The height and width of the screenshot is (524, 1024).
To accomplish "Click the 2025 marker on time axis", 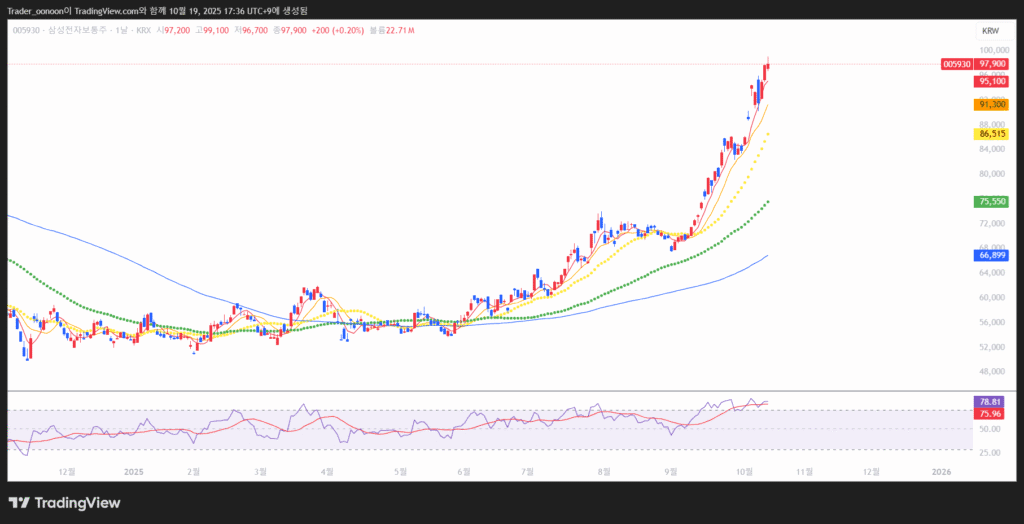I will [x=134, y=470].
